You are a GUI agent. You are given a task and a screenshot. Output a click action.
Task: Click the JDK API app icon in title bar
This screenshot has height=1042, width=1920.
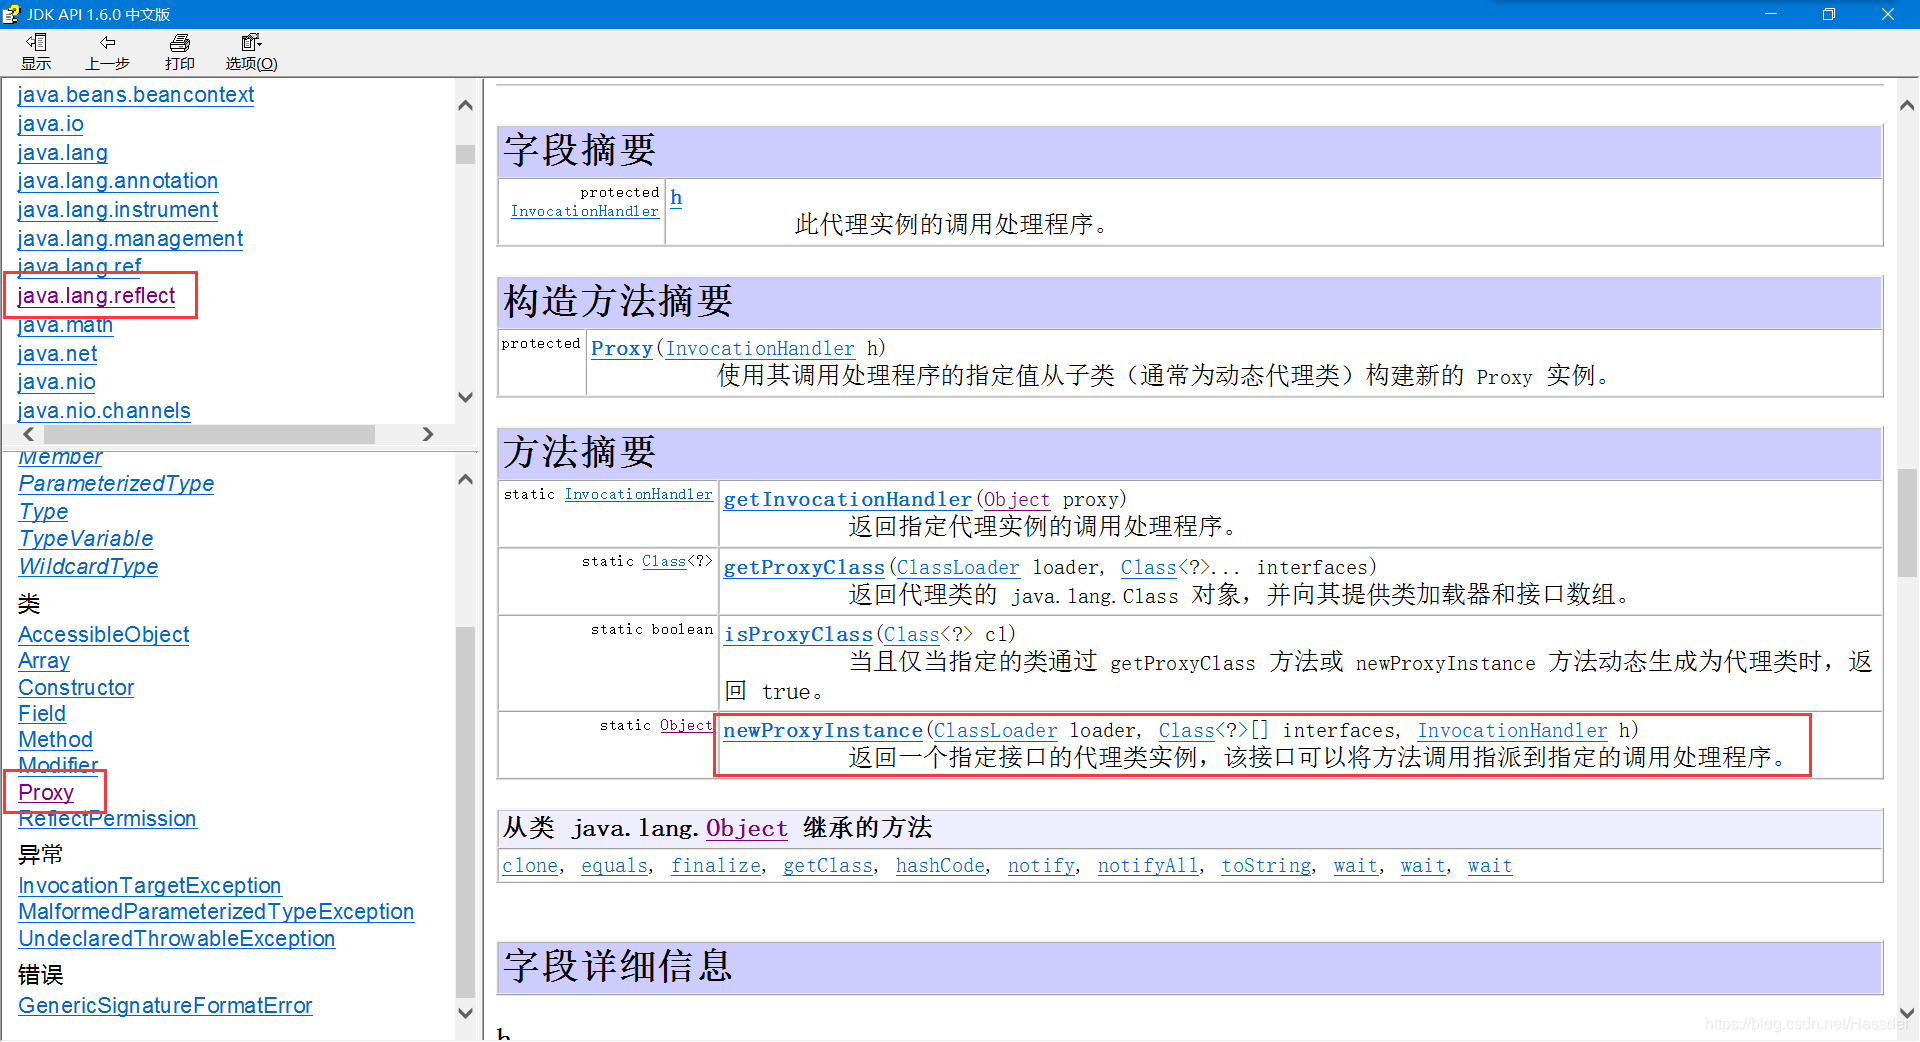pyautogui.click(x=11, y=14)
